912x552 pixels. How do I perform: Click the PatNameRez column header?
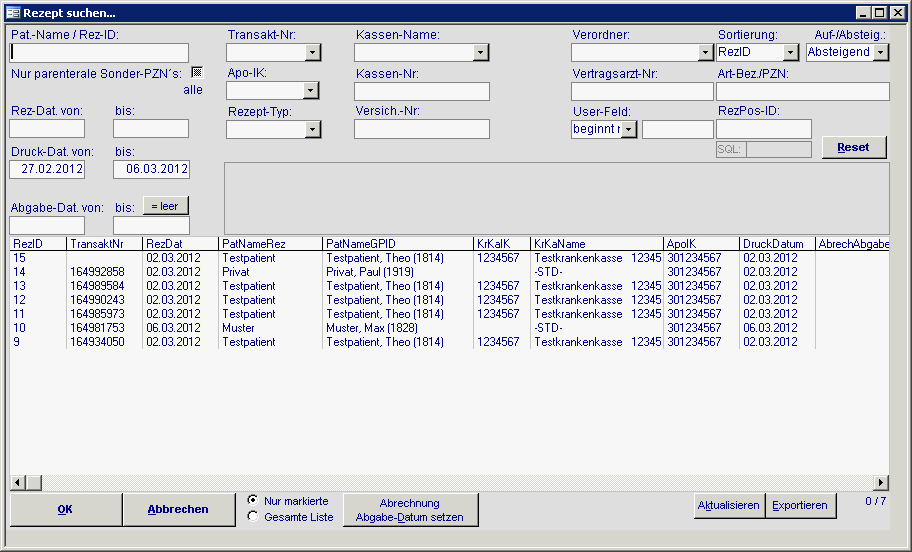coord(270,244)
